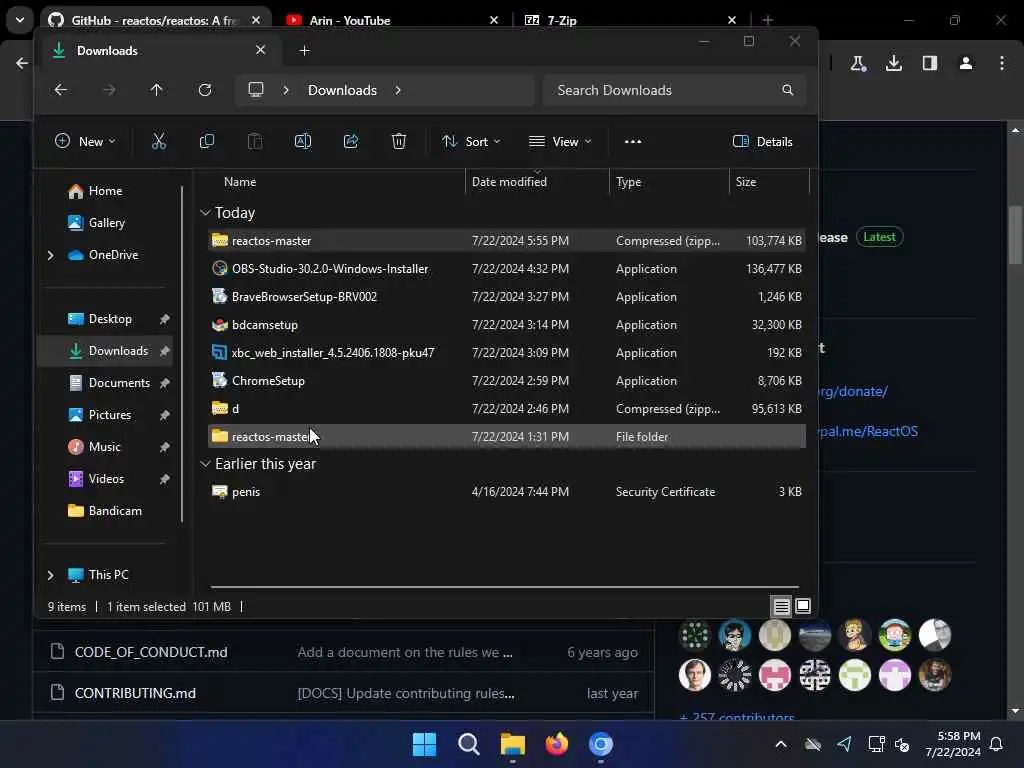Click the Cut scissors icon in toolbar
1024x768 pixels.
point(159,141)
